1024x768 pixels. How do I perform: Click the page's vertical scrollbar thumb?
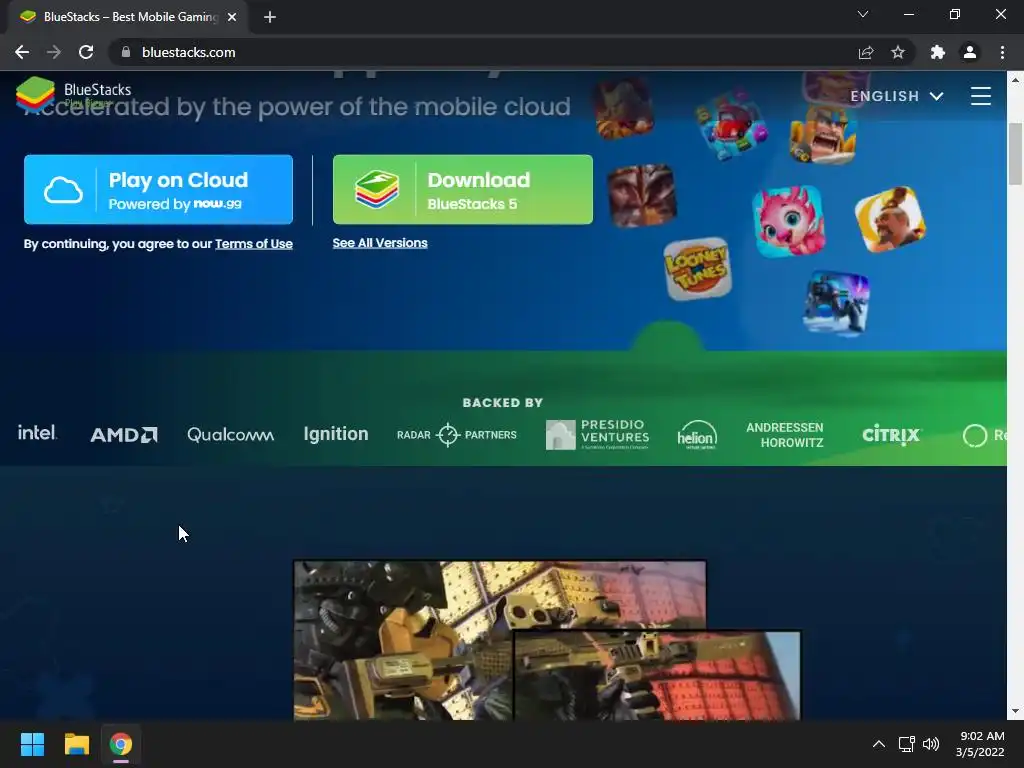(x=1015, y=153)
